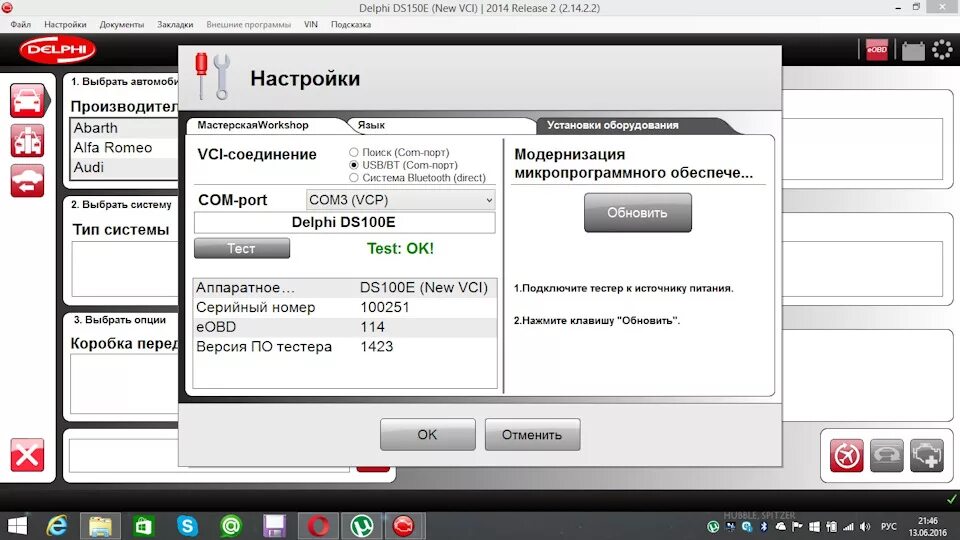Click the red crossed-out airplane icon bottom right
Viewport: 960px width, 540px height.
[847, 456]
